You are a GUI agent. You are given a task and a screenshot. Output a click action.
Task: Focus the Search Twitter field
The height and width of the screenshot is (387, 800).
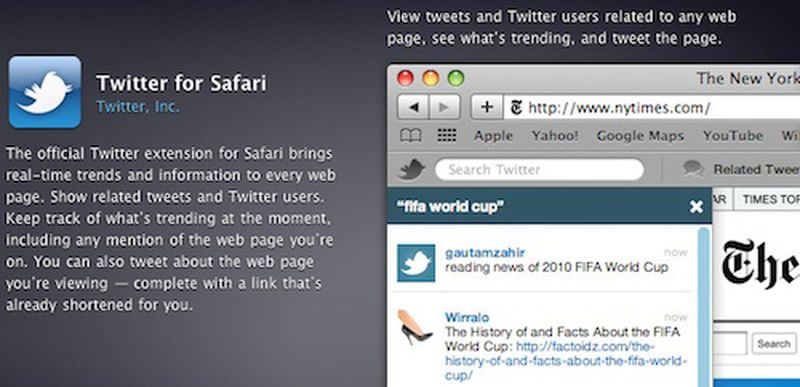[x=539, y=169]
